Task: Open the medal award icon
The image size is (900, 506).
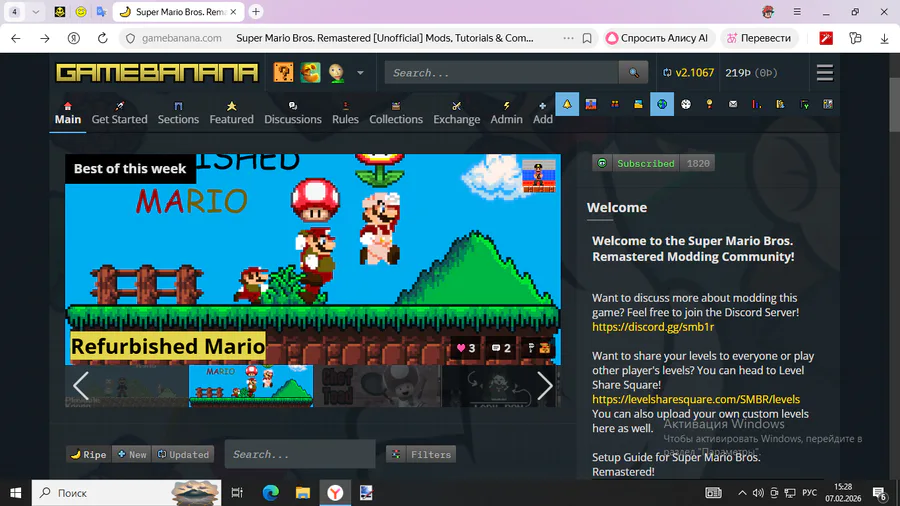Action: coord(709,104)
